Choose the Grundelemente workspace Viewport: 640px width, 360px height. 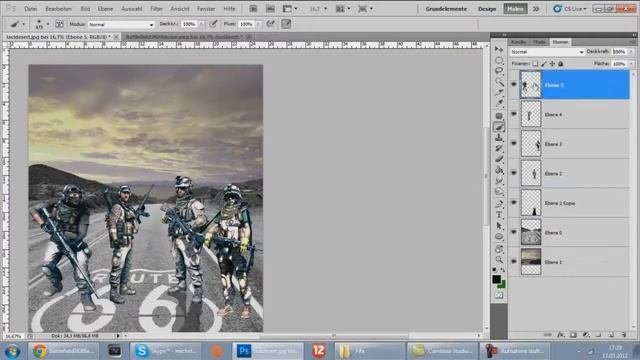coord(446,9)
